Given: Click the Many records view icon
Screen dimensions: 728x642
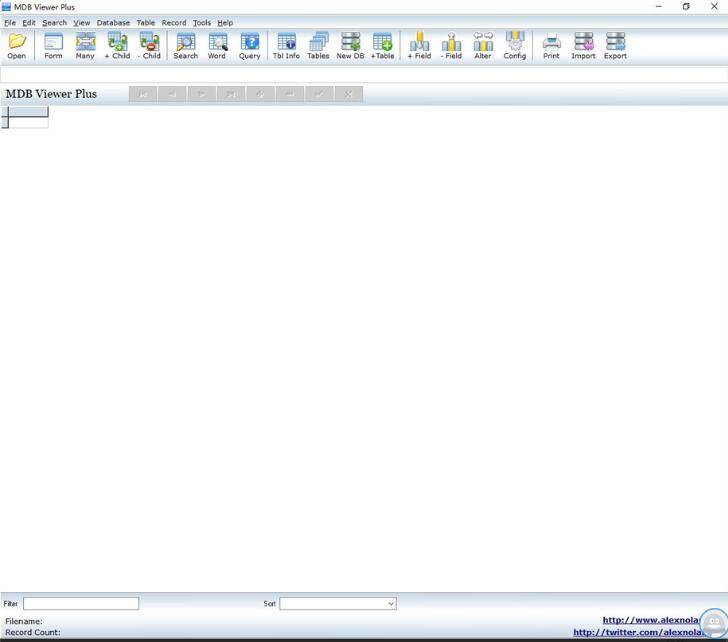Looking at the screenshot, I should pos(85,45).
